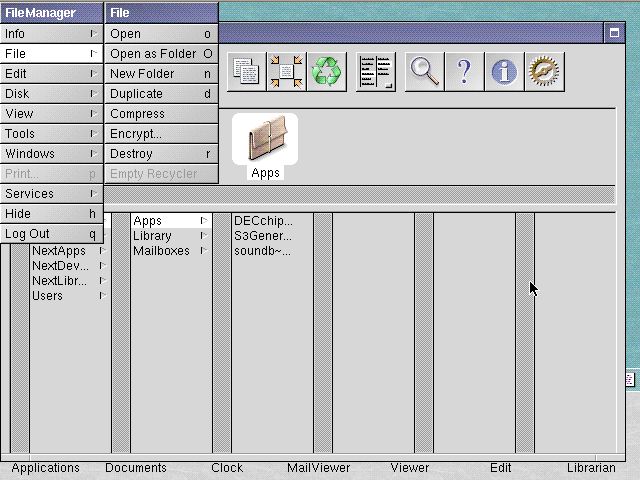The image size is (640, 480).
Task: Open the Services submenu
Action: [x=51, y=194]
